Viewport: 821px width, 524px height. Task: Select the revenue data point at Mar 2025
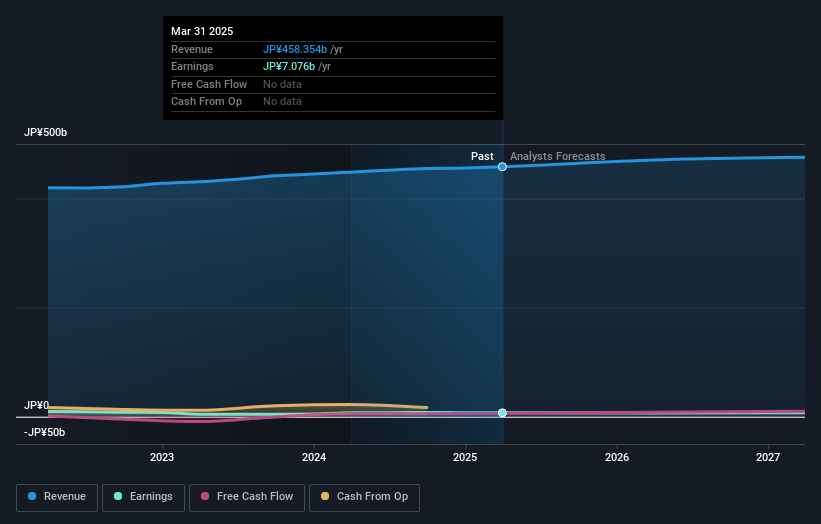coord(502,166)
